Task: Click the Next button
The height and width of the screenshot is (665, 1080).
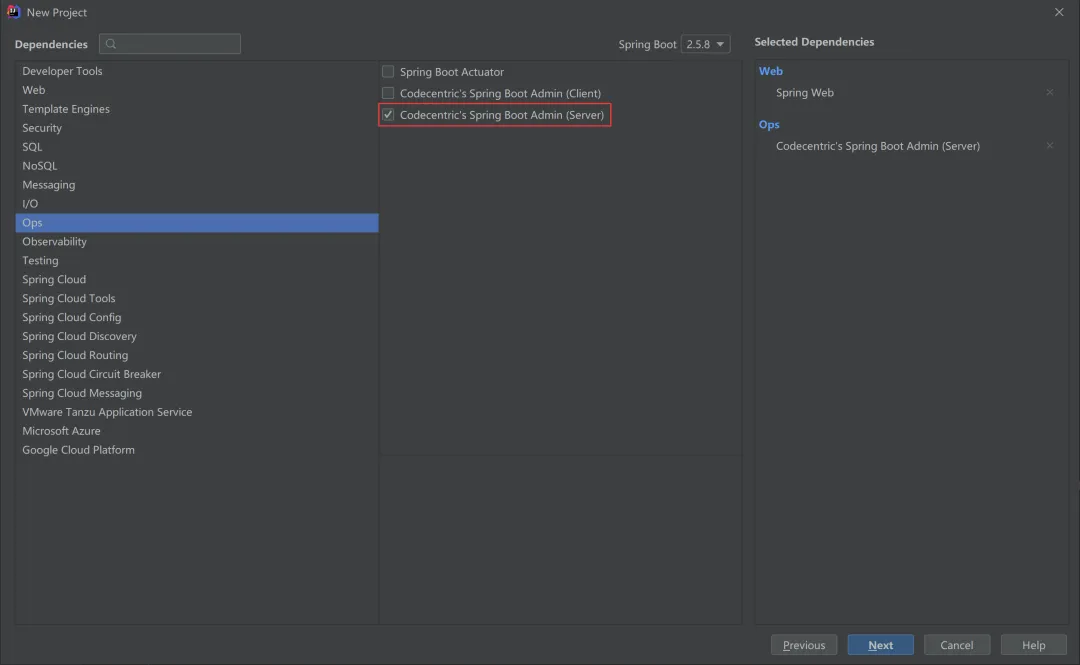Action: click(x=880, y=644)
